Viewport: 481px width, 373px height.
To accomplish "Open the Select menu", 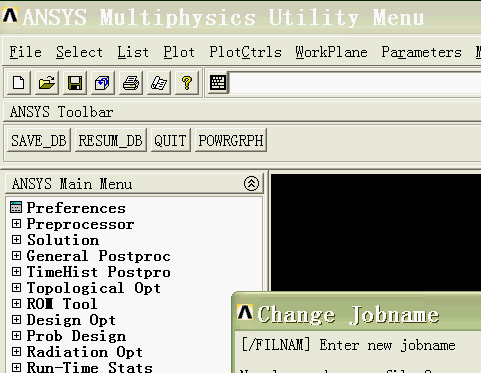I will (x=79, y=52).
